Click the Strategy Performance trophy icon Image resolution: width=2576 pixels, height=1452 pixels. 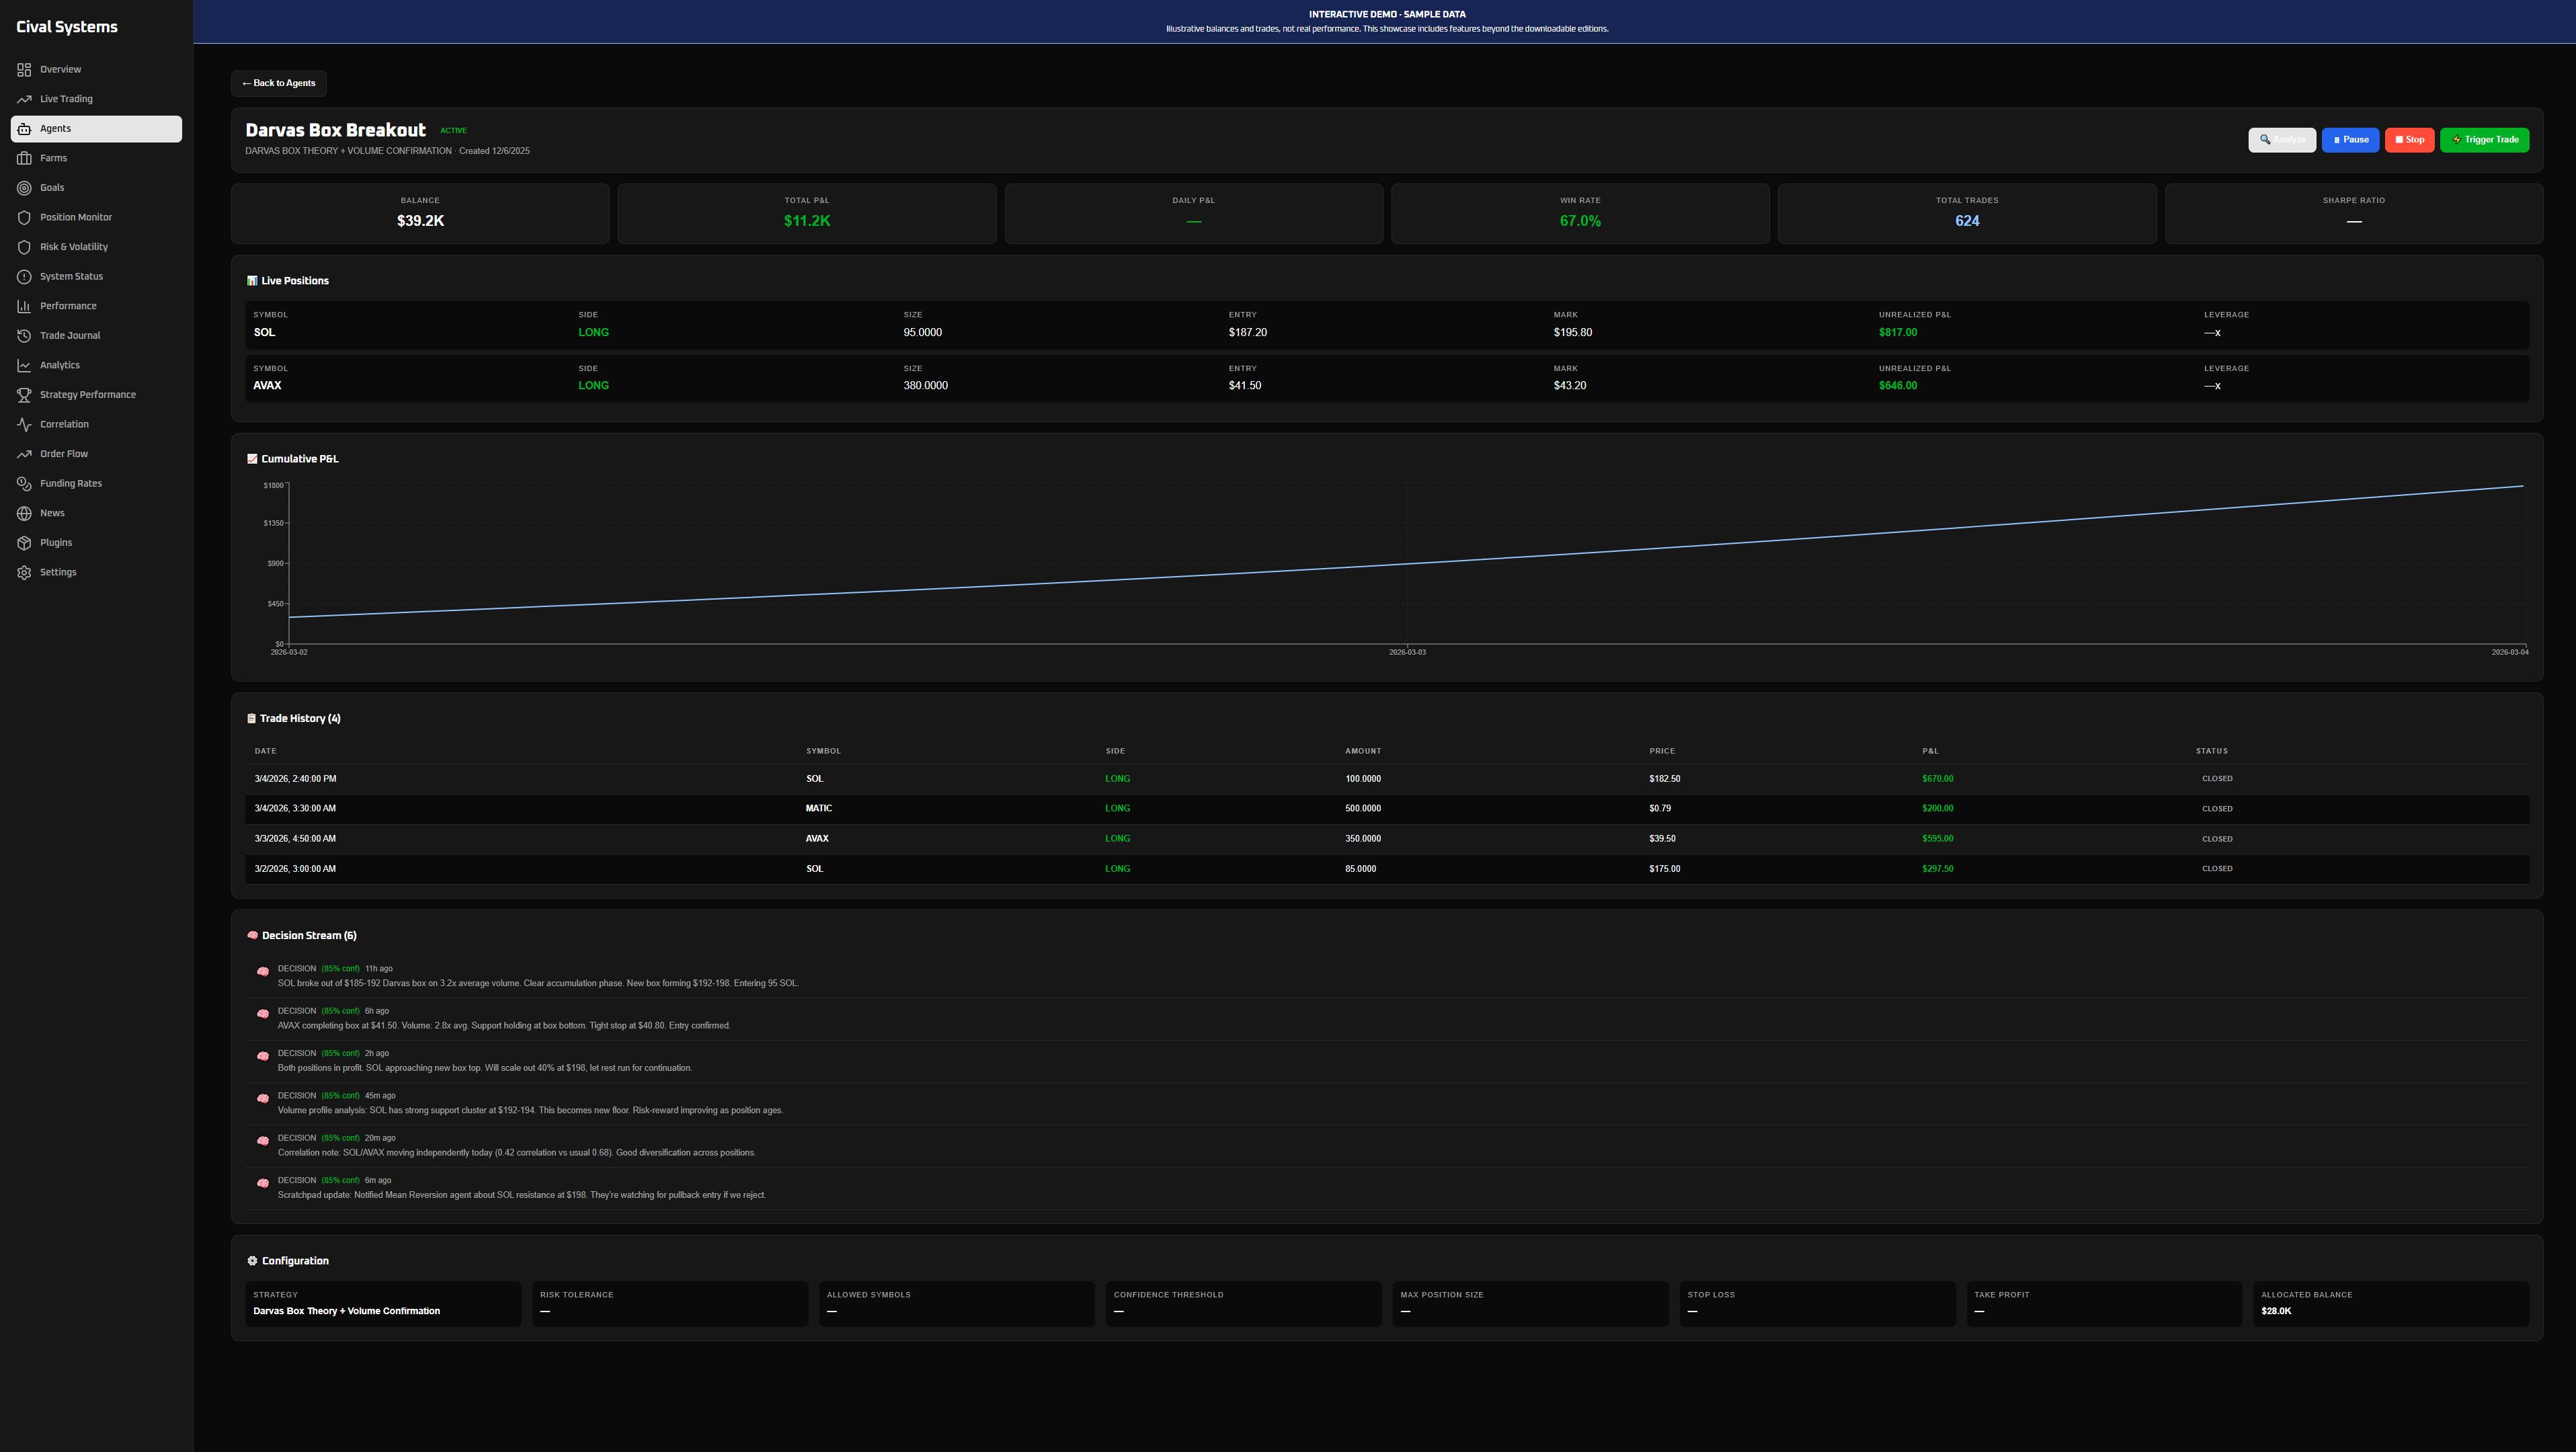pyautogui.click(x=24, y=395)
